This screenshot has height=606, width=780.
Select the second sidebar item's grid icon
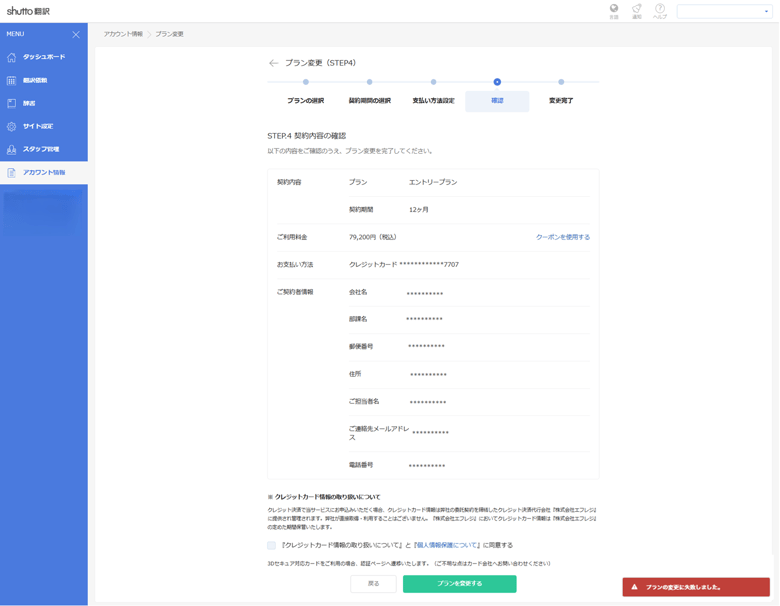point(11,80)
